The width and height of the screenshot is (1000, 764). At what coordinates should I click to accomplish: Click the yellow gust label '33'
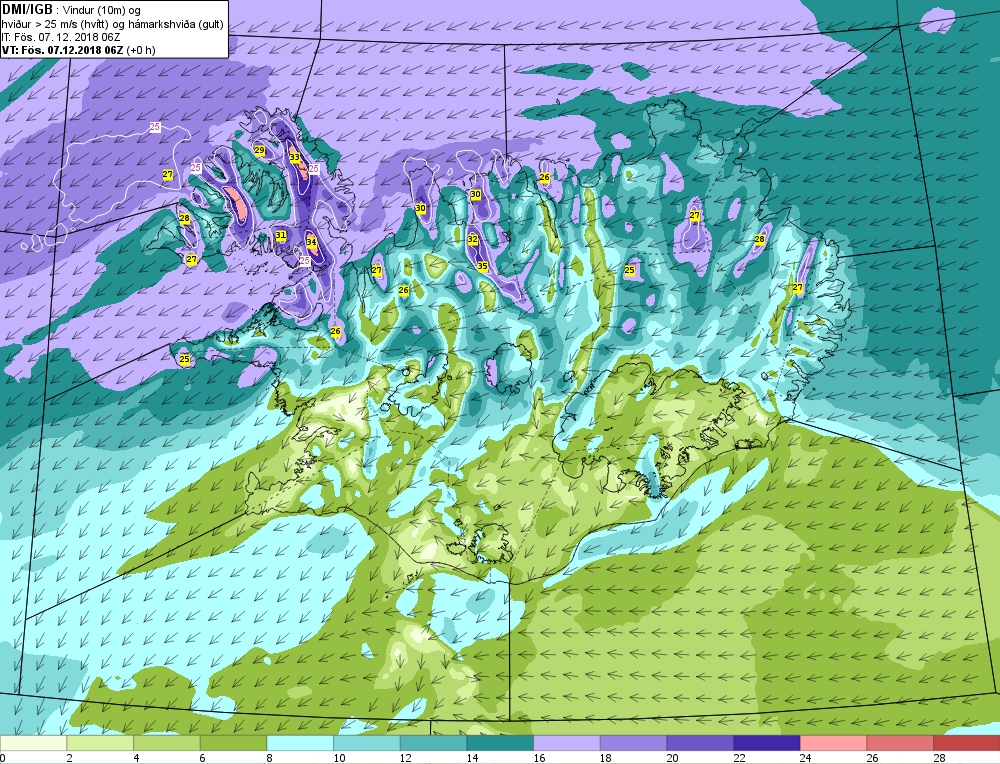coord(294,157)
